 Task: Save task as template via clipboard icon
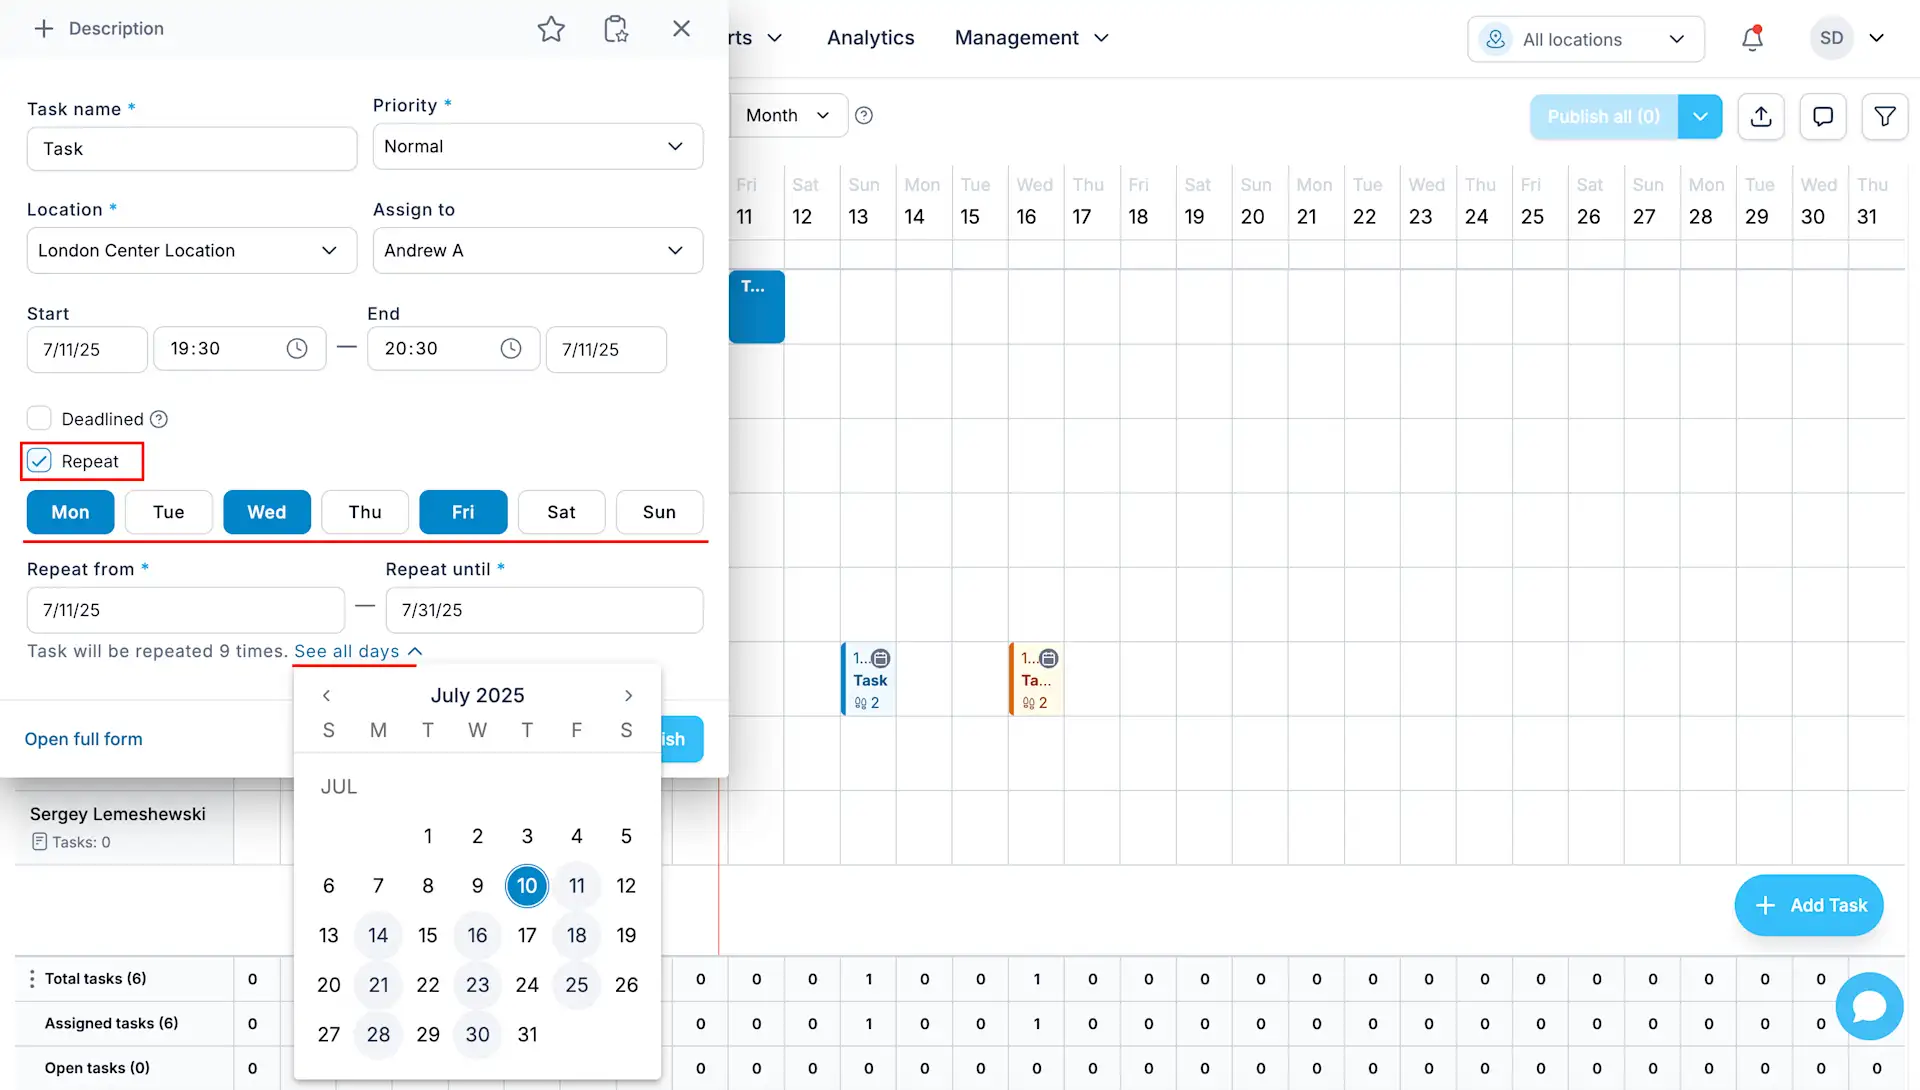tap(615, 28)
